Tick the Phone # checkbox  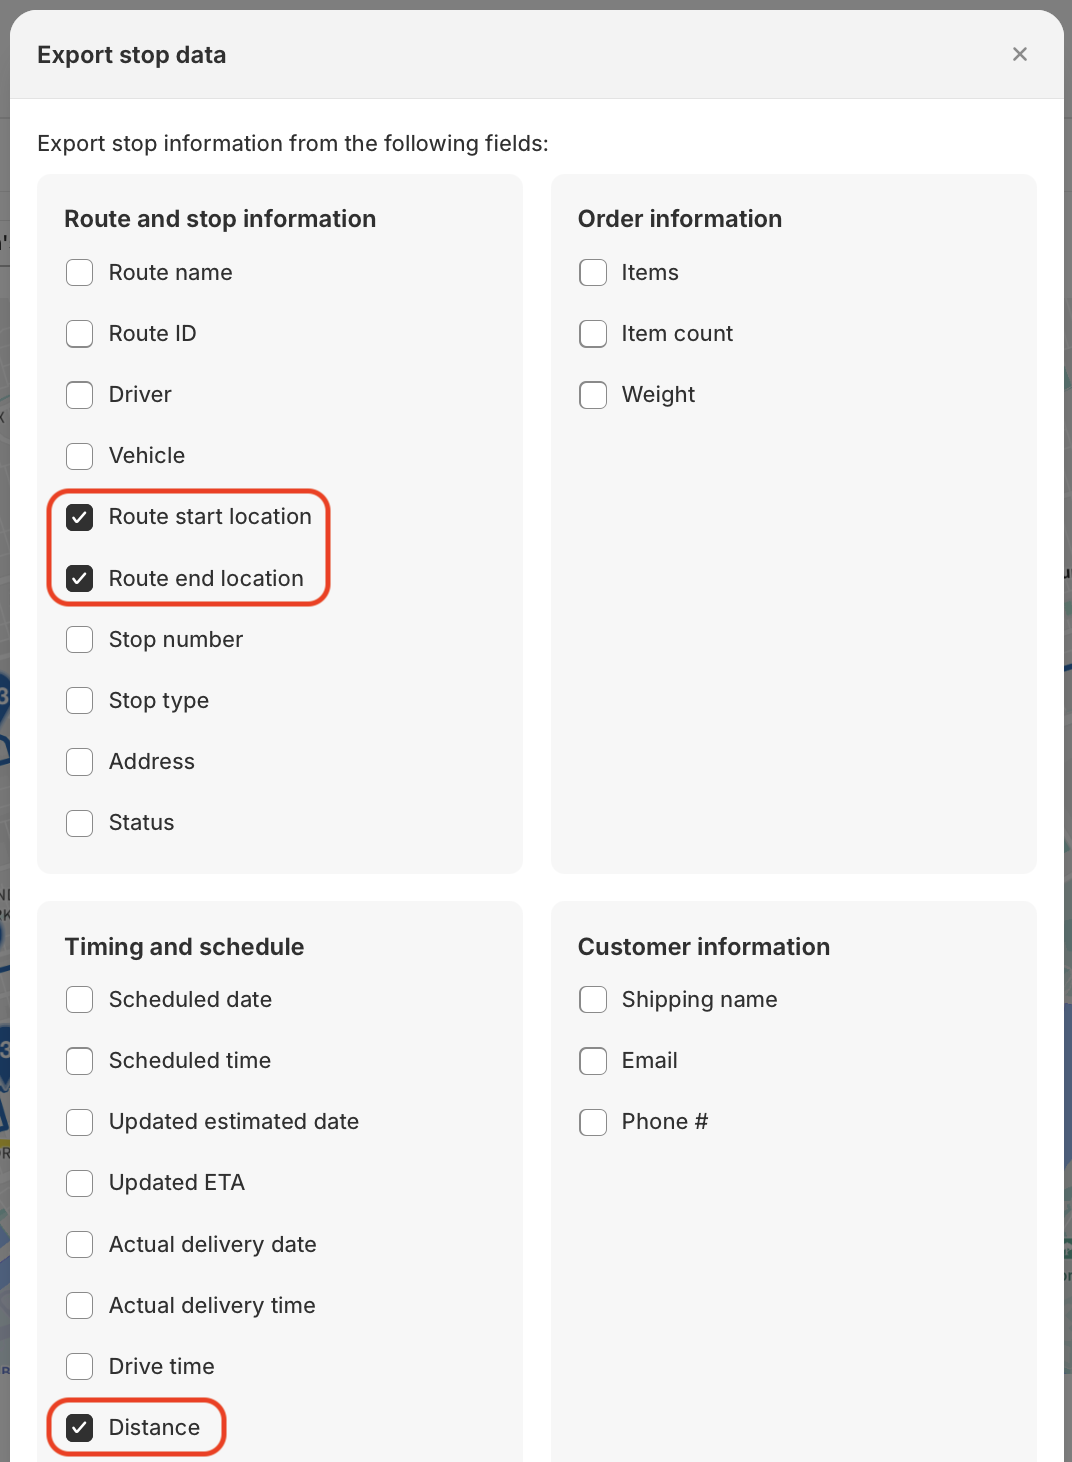[593, 1122]
